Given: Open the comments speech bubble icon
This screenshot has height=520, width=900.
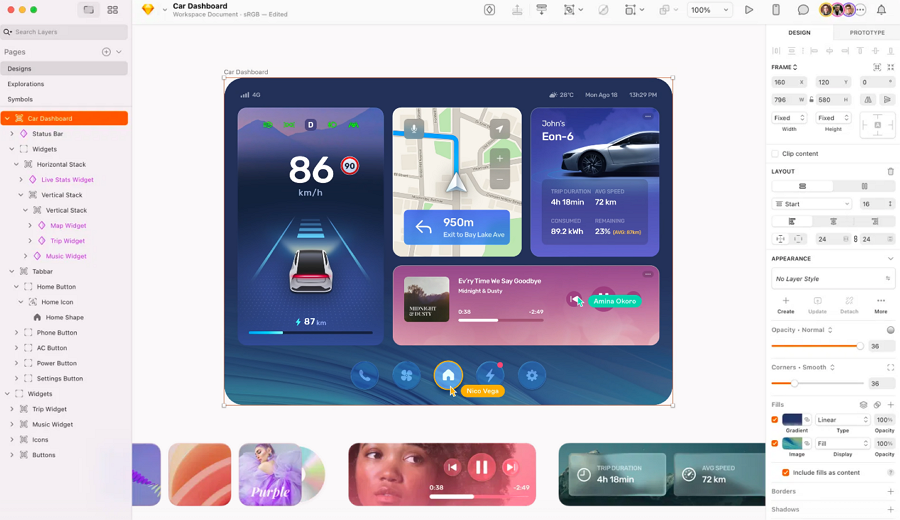Looking at the screenshot, I should point(803,10).
